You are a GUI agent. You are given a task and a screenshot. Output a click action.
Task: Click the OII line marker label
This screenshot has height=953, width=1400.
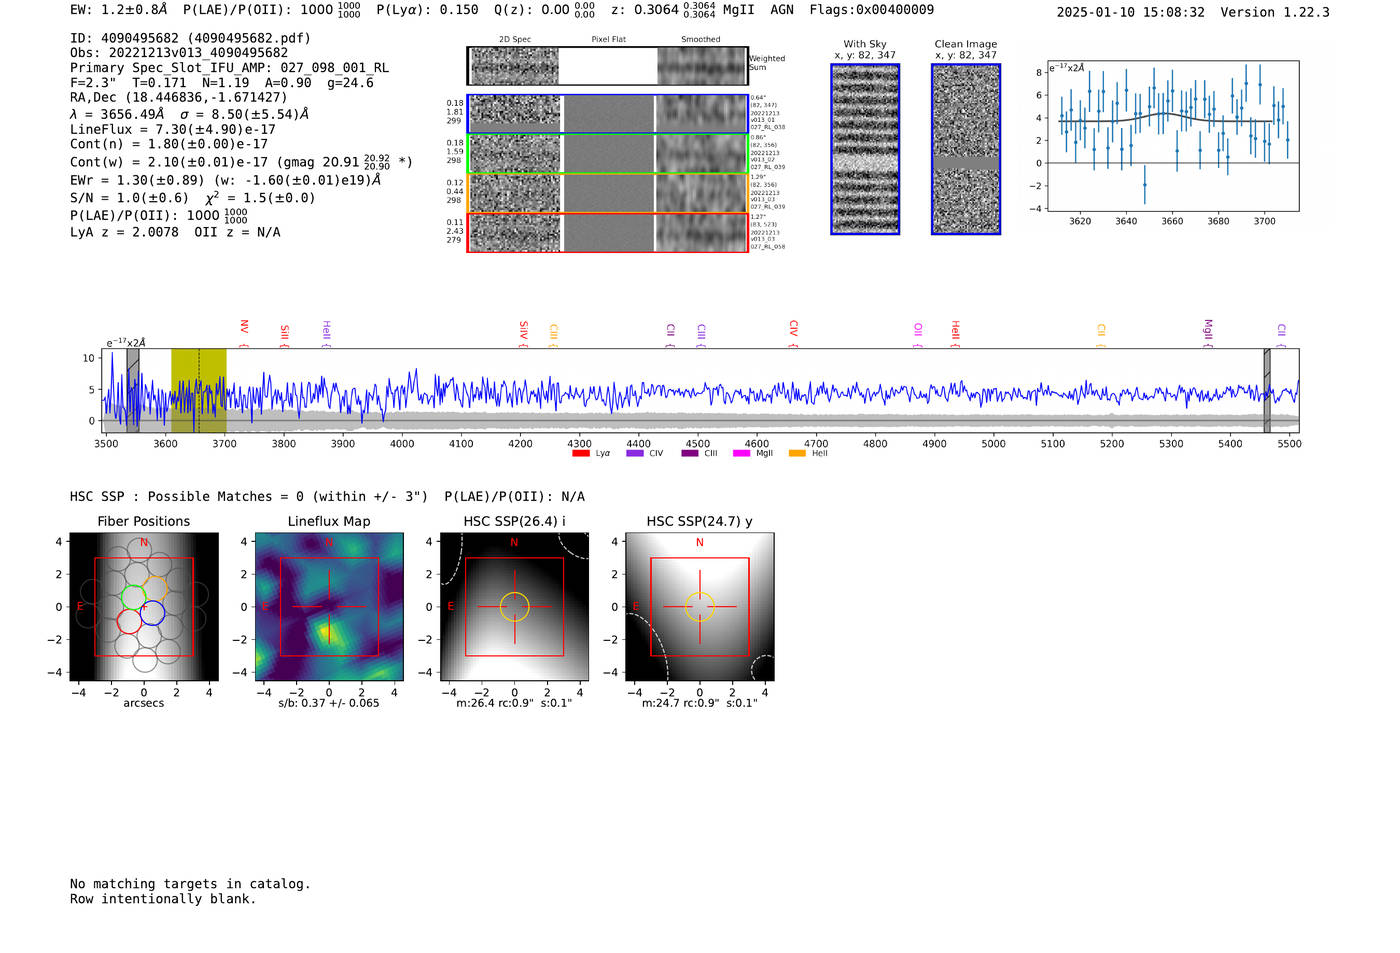tap(918, 330)
